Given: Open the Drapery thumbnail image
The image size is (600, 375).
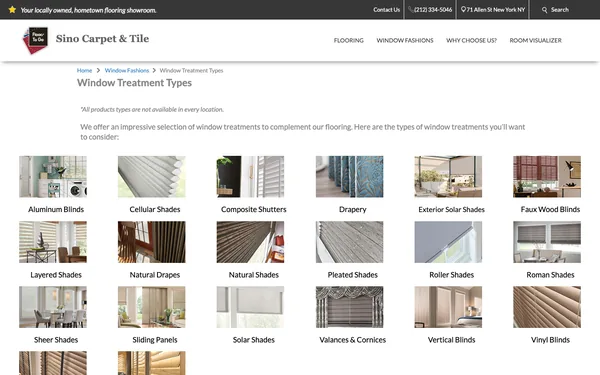Looking at the screenshot, I should [x=349, y=176].
